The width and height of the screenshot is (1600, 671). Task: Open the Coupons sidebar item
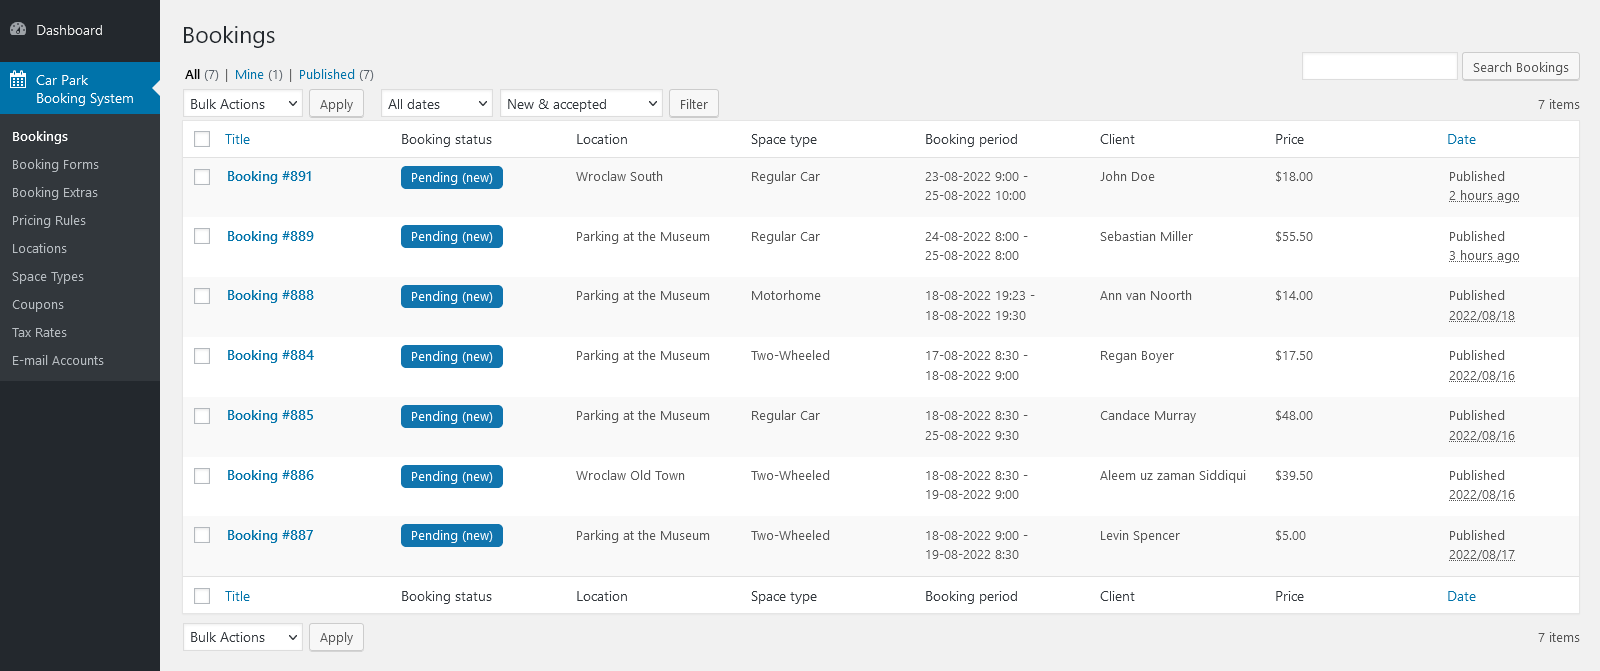coord(38,305)
